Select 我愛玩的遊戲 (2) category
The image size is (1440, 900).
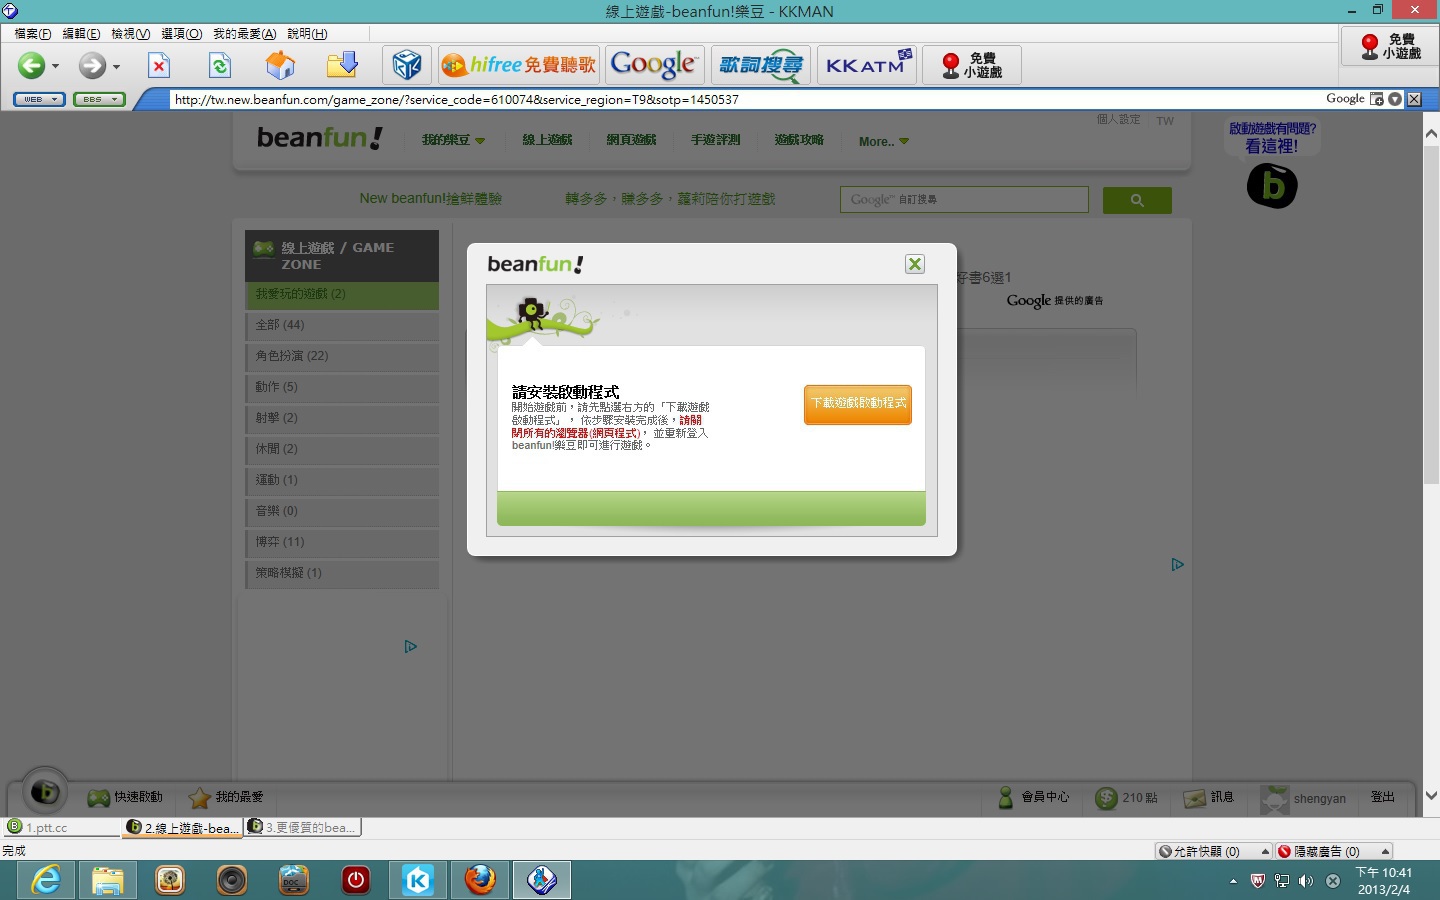tap(342, 295)
